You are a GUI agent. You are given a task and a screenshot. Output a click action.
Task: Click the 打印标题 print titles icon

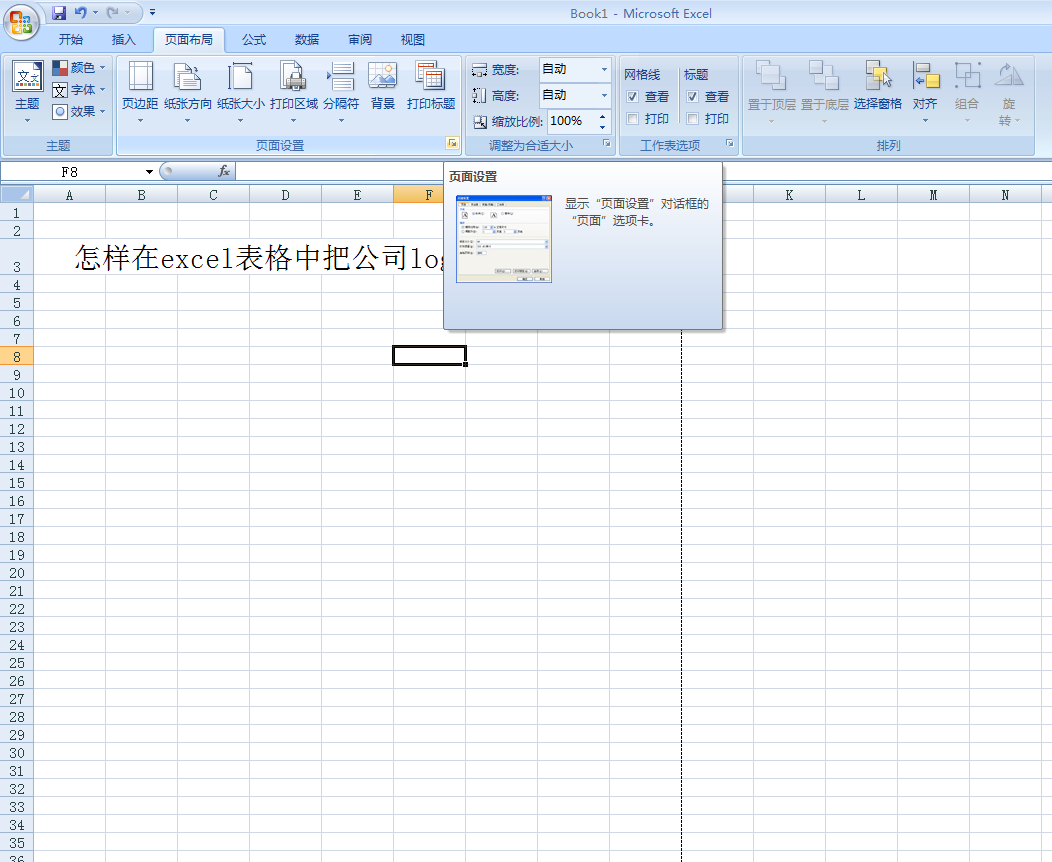pyautogui.click(x=430, y=76)
